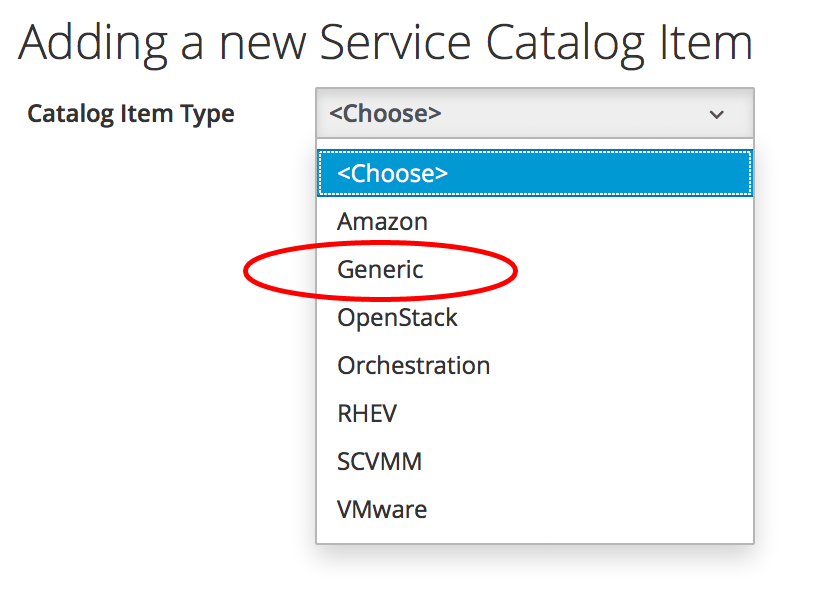Choose the Orchestration template item type
This screenshot has height=592, width=820.
(413, 365)
